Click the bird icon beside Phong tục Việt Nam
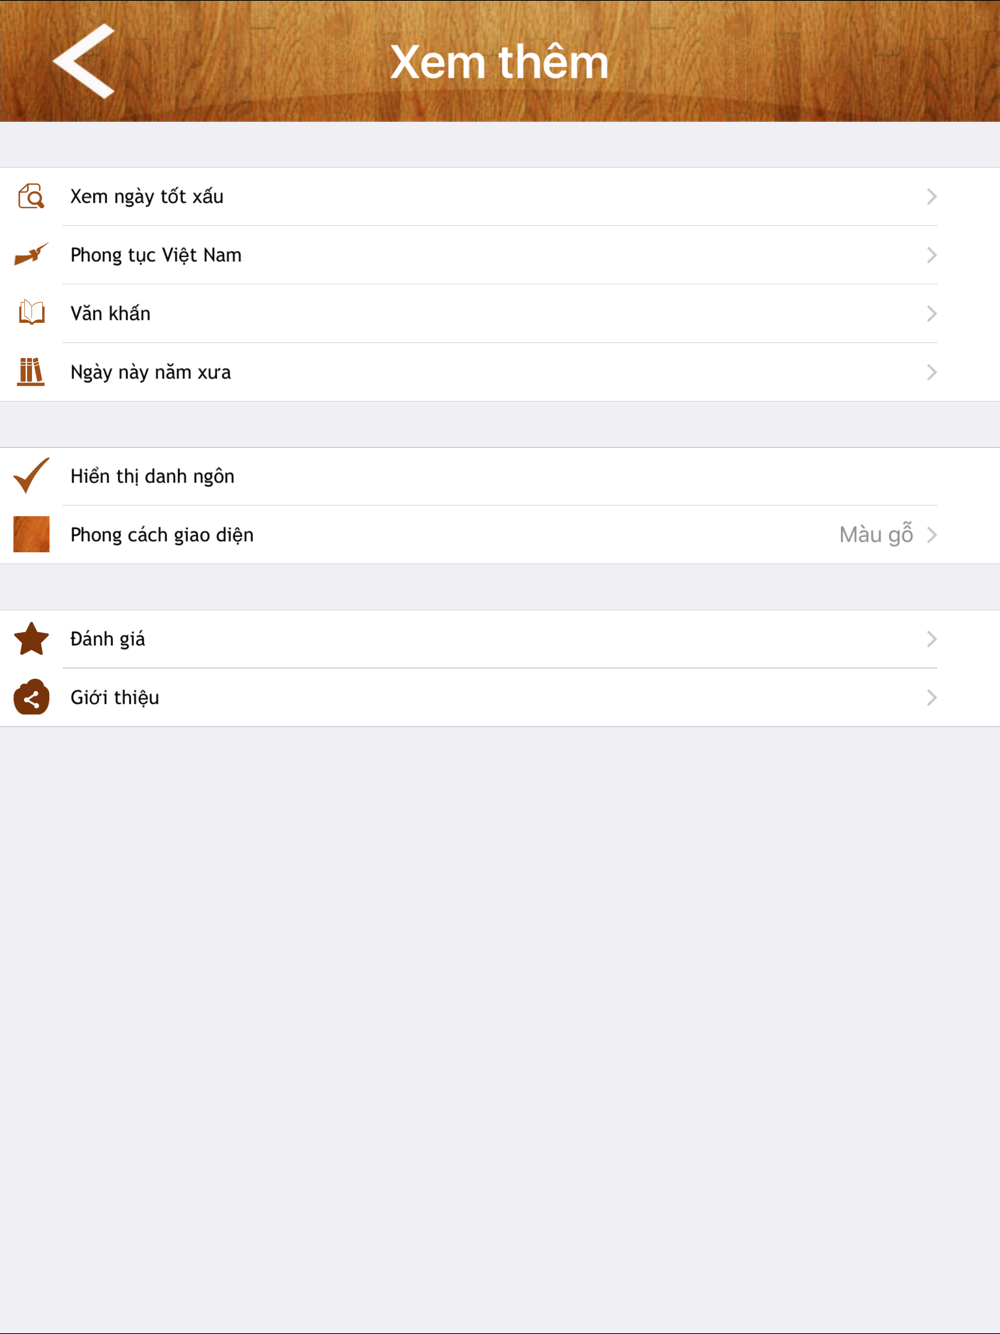Image resolution: width=1000 pixels, height=1334 pixels. coord(31,255)
